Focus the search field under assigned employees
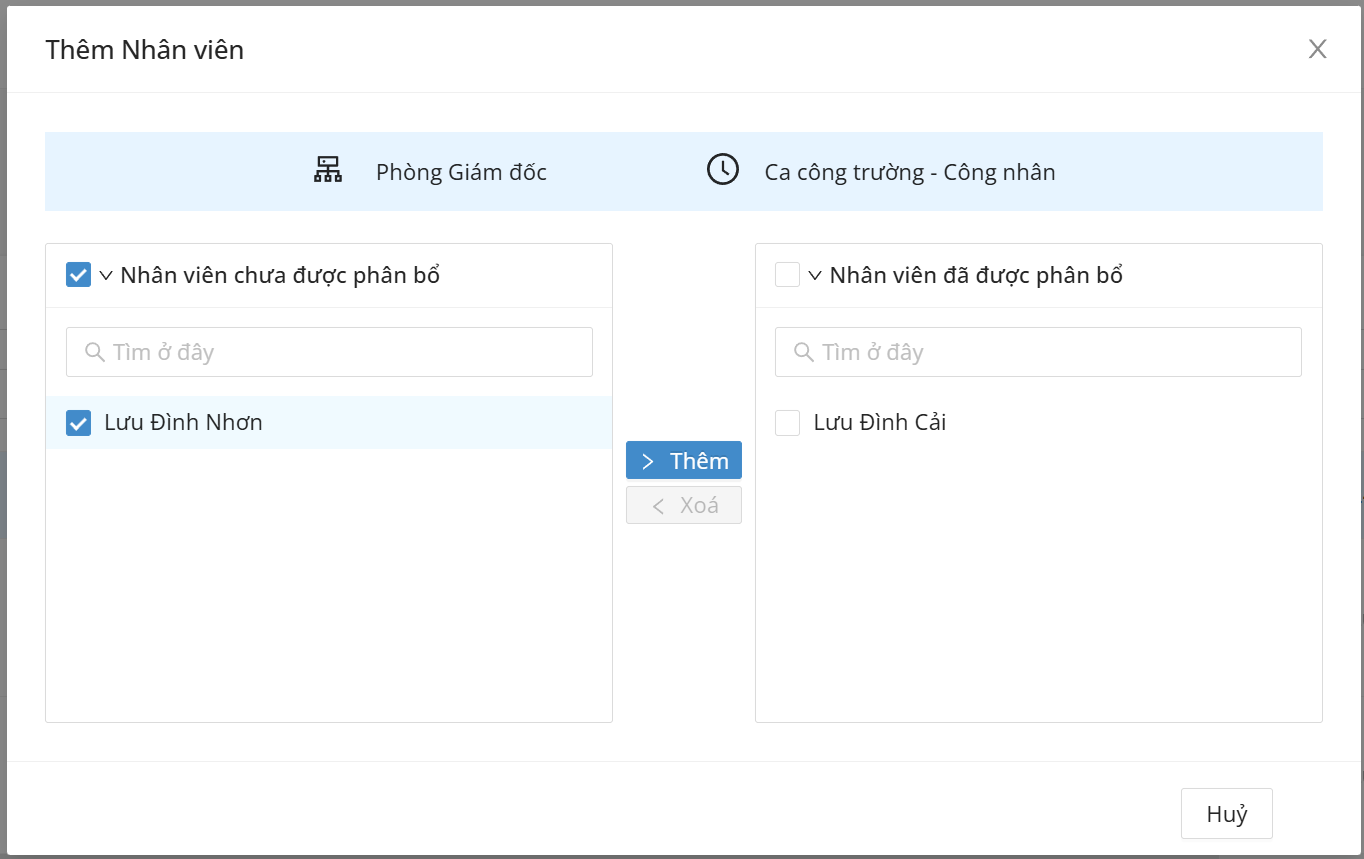 pyautogui.click(x=1050, y=352)
